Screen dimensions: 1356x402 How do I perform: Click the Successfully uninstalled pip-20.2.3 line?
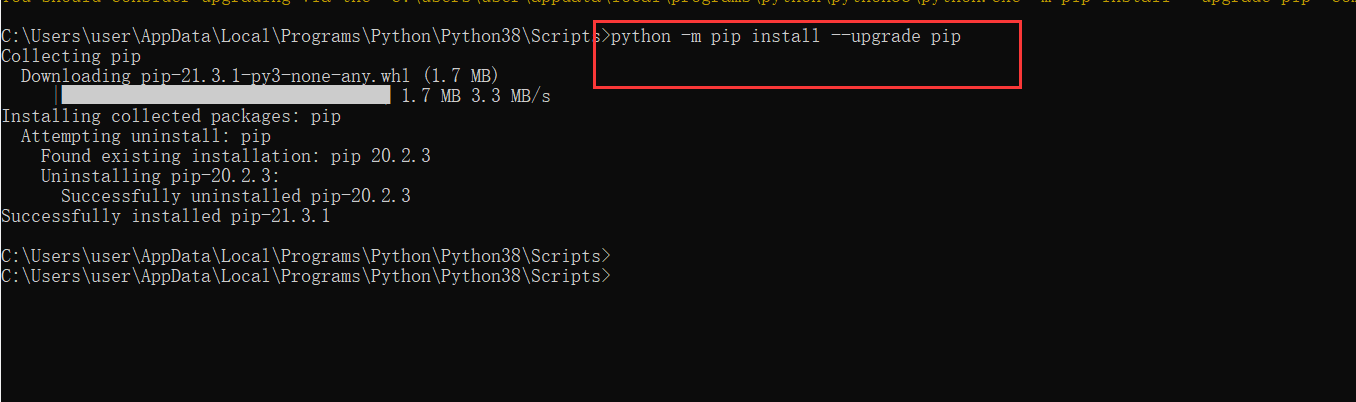pos(236,197)
